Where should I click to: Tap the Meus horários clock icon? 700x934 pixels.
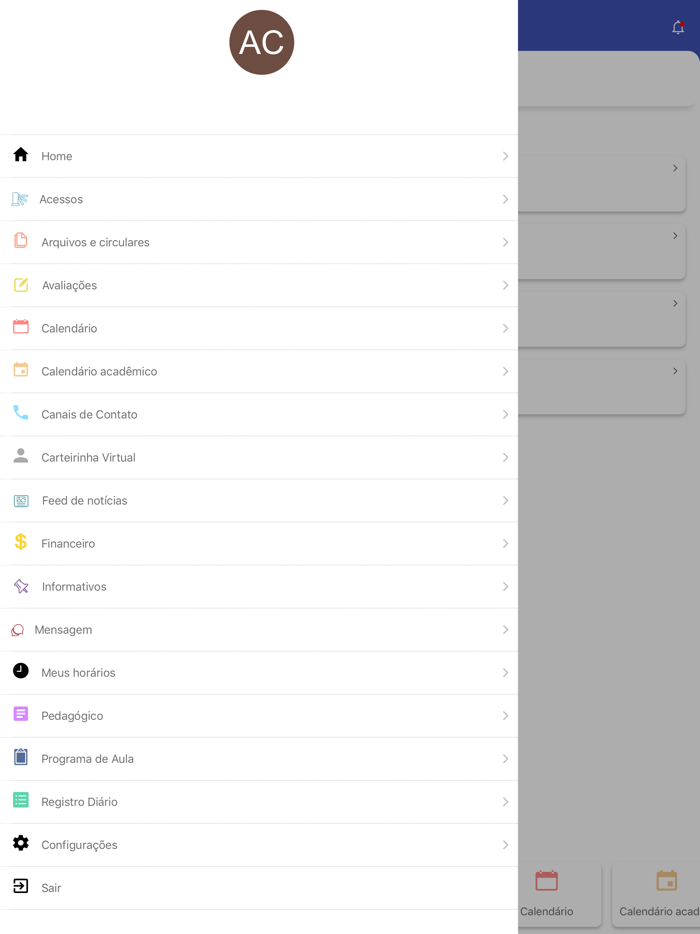(x=21, y=671)
